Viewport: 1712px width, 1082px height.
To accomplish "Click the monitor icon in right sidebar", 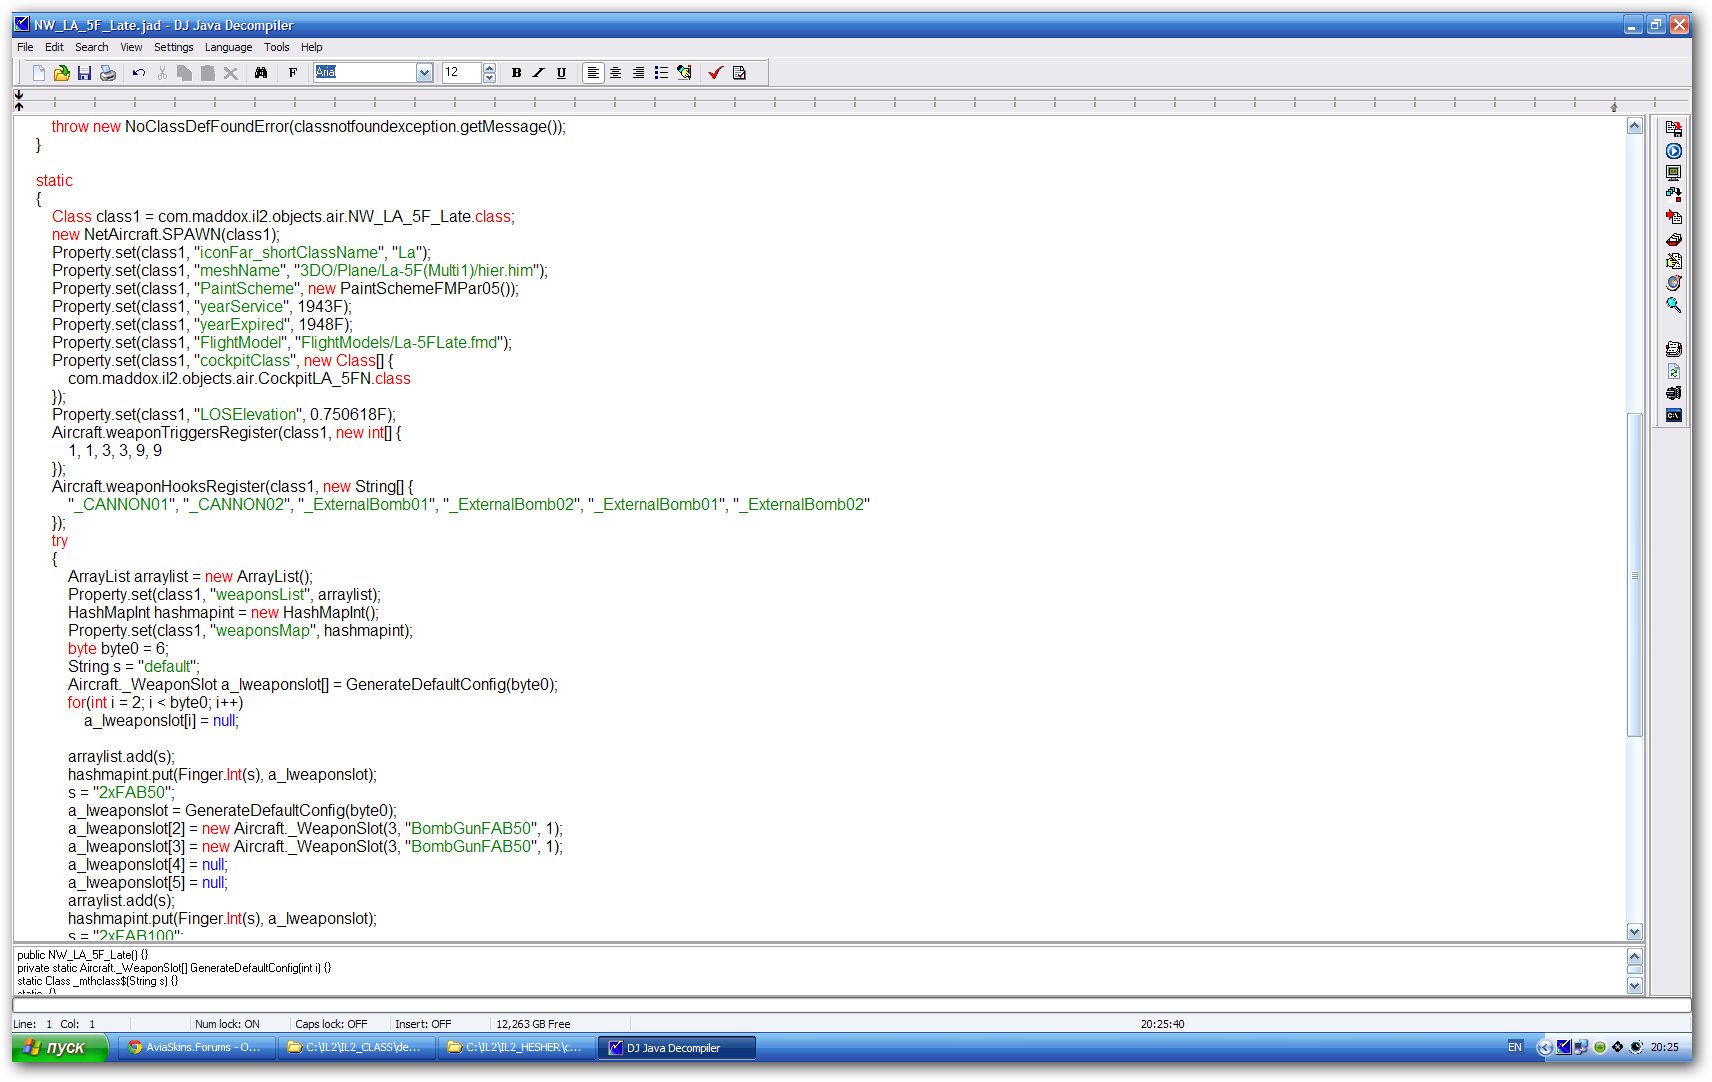I will point(1674,173).
